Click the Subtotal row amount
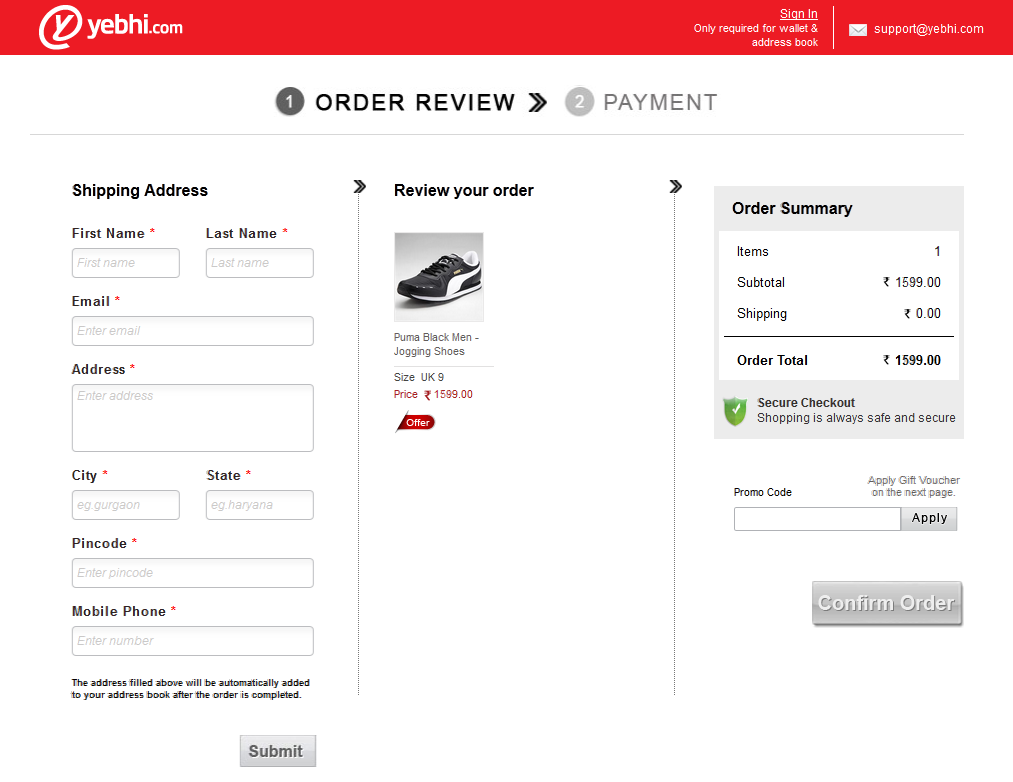This screenshot has width=1013, height=782. coord(912,282)
